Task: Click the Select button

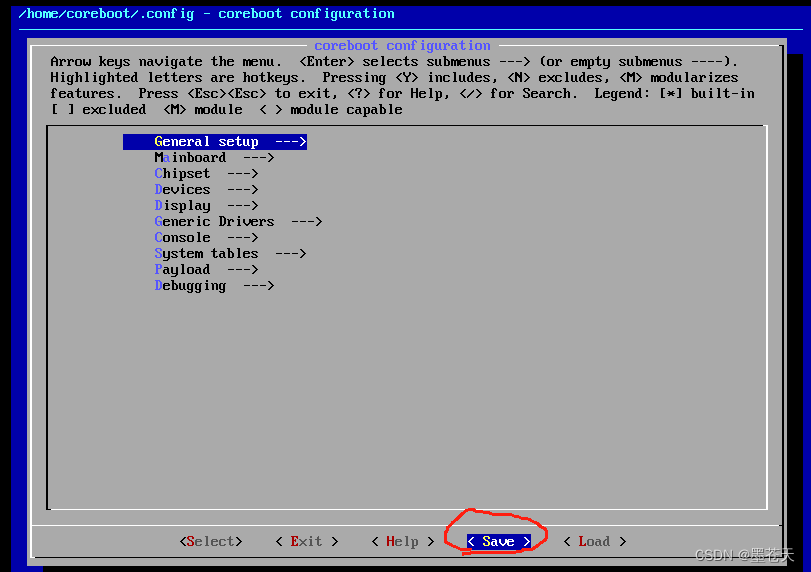Action: point(211,541)
